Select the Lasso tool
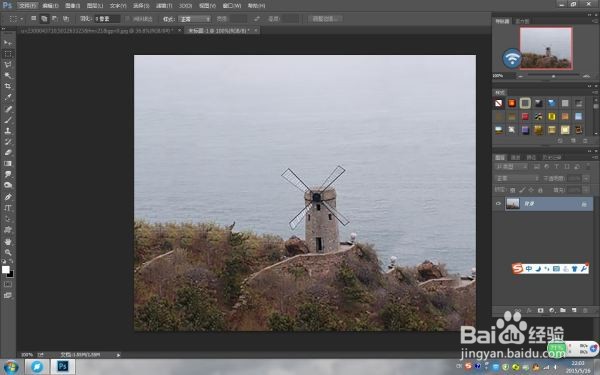The width and height of the screenshot is (600, 375). tap(8, 65)
